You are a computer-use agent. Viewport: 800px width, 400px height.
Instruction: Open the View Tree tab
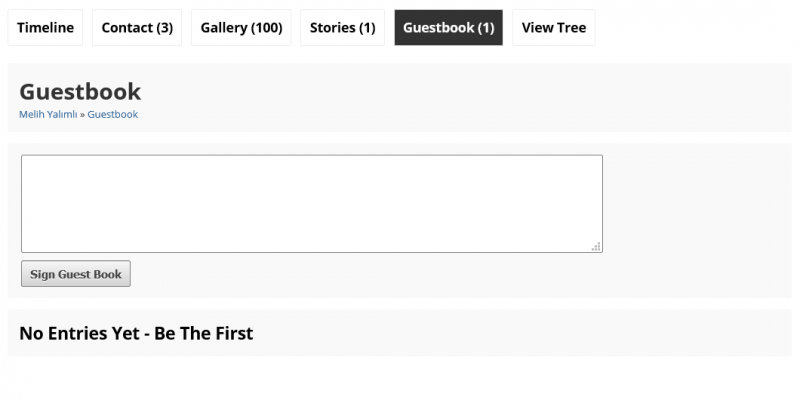[553, 28]
